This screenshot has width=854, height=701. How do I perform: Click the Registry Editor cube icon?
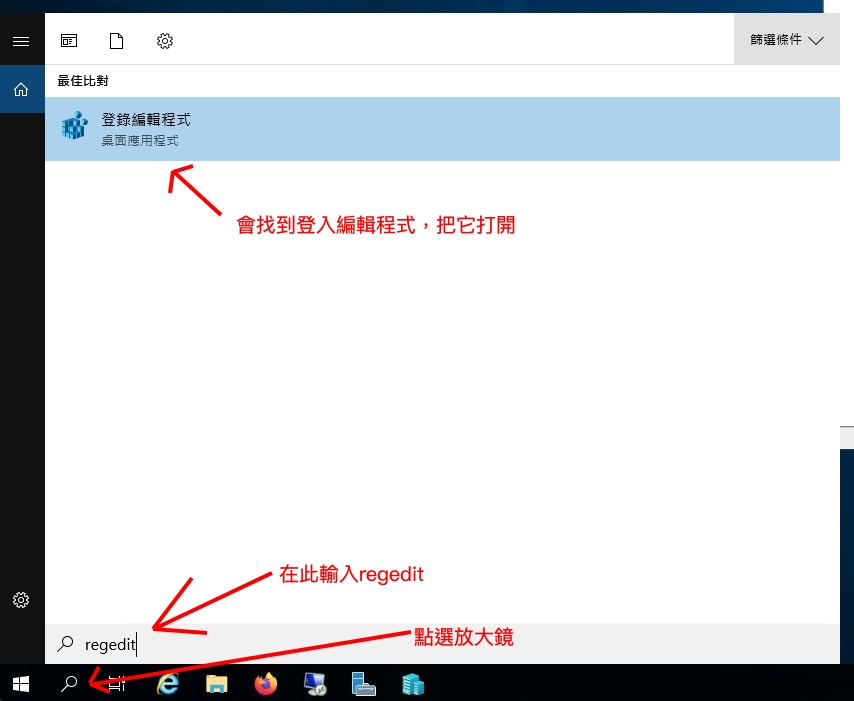pos(74,128)
